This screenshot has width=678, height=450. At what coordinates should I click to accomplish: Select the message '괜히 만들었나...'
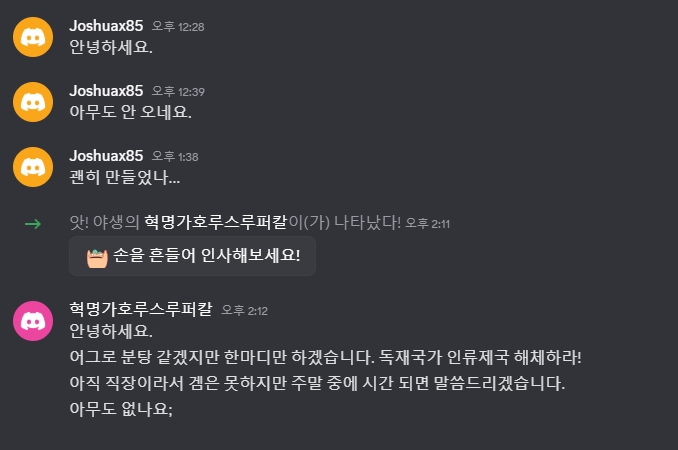124,177
